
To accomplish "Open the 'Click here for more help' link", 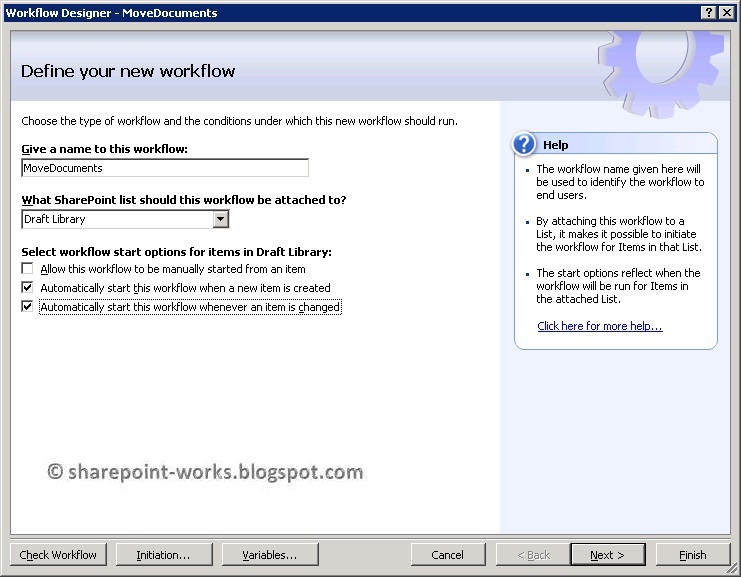I will click(x=600, y=326).
